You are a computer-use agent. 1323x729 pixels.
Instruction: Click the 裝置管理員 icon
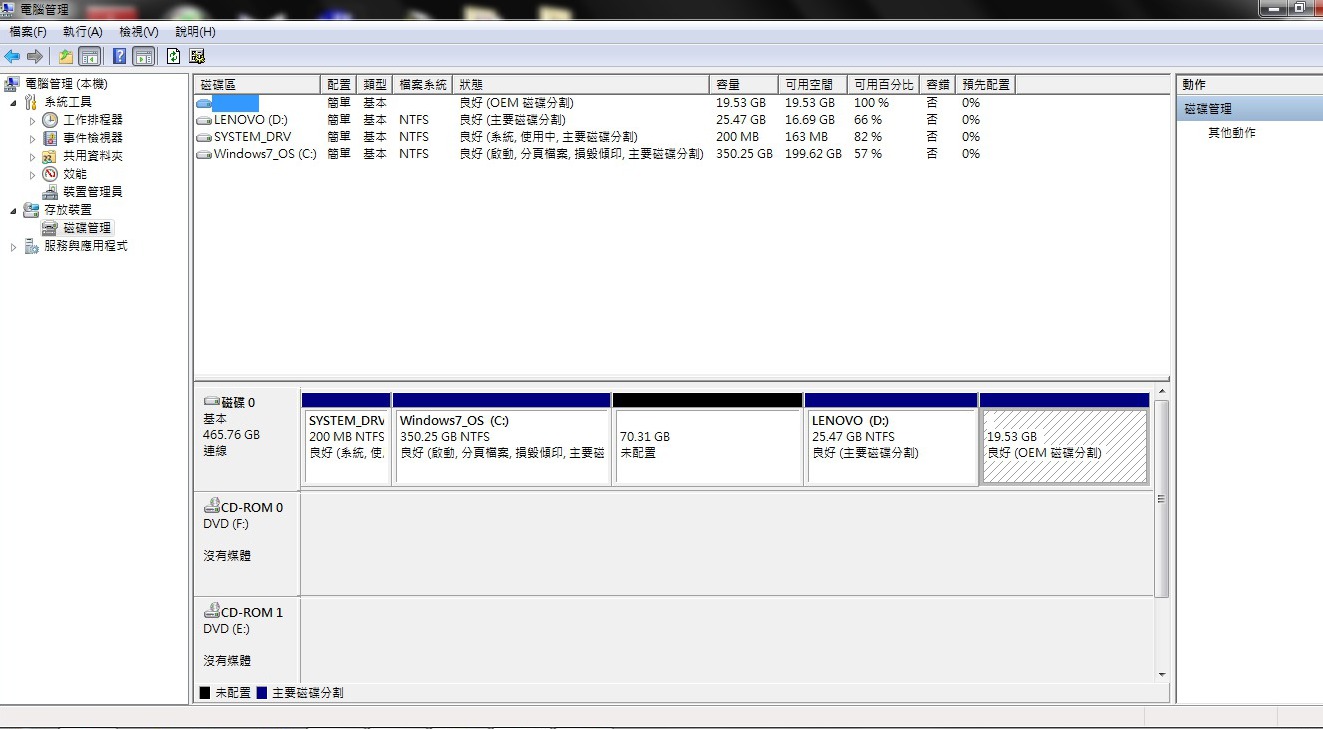50,192
